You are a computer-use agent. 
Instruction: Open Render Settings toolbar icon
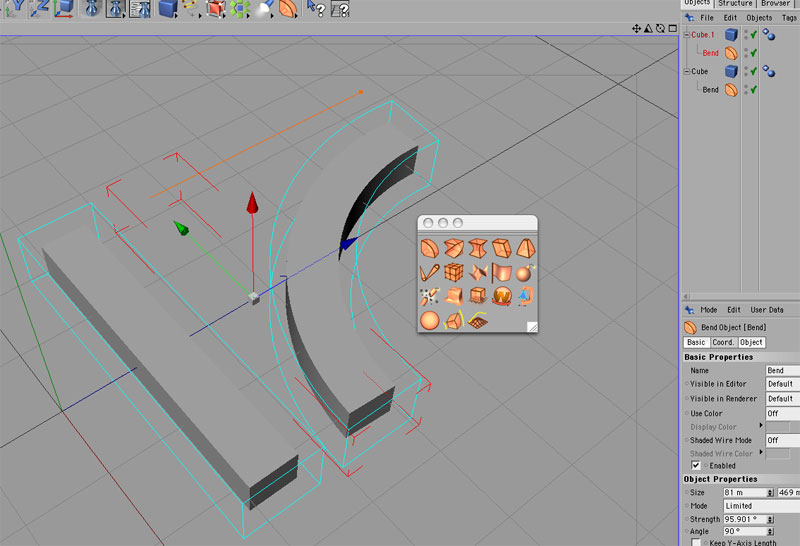[x=139, y=8]
